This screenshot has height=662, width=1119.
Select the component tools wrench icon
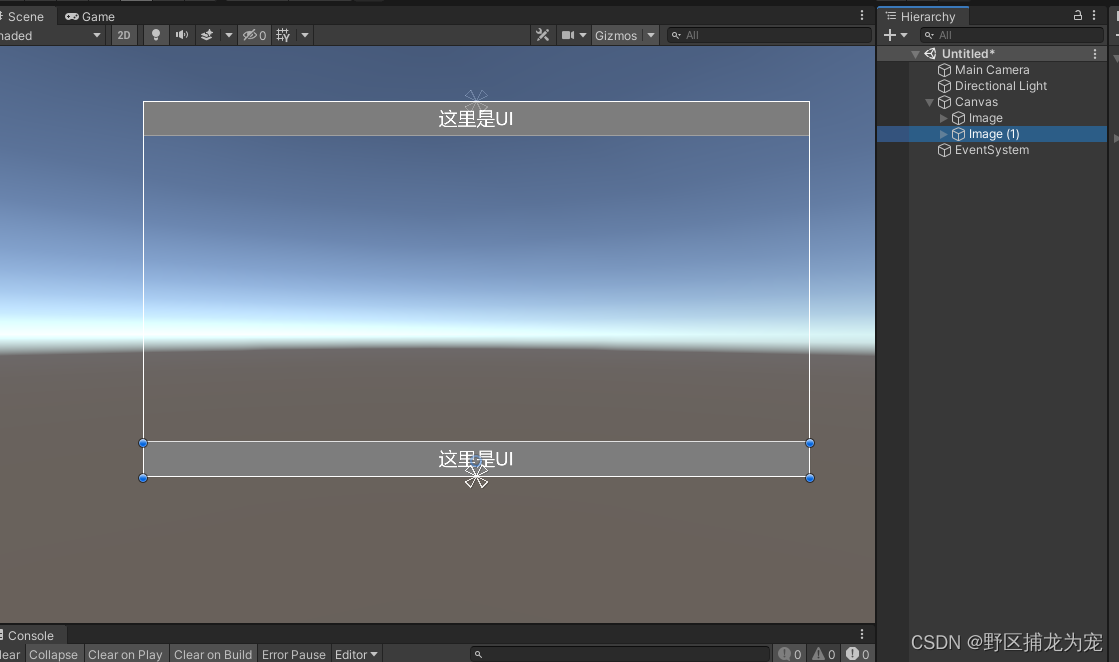(542, 35)
